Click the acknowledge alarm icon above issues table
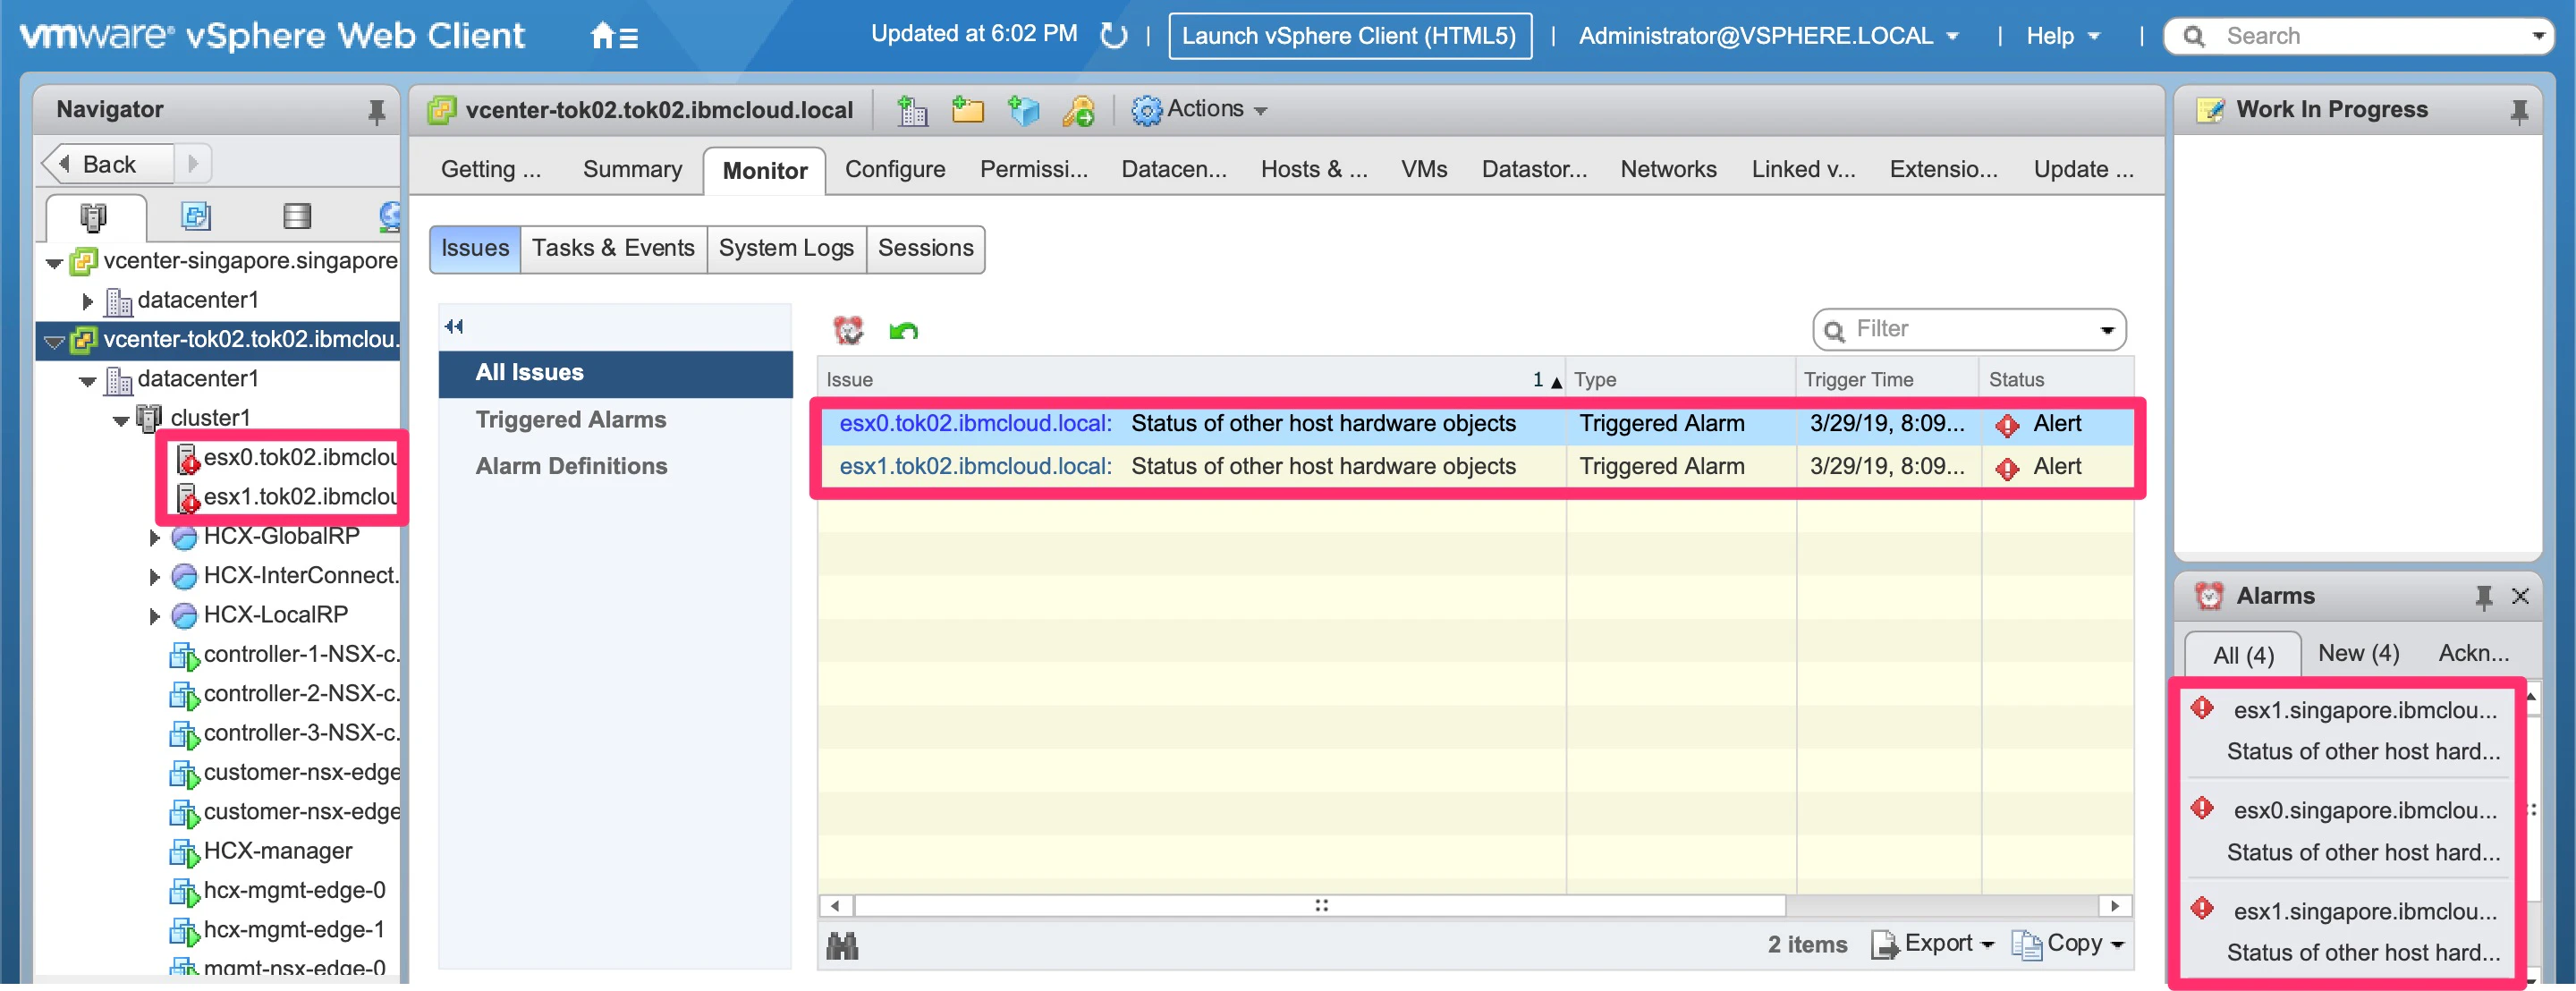The image size is (2576, 991). (x=848, y=329)
